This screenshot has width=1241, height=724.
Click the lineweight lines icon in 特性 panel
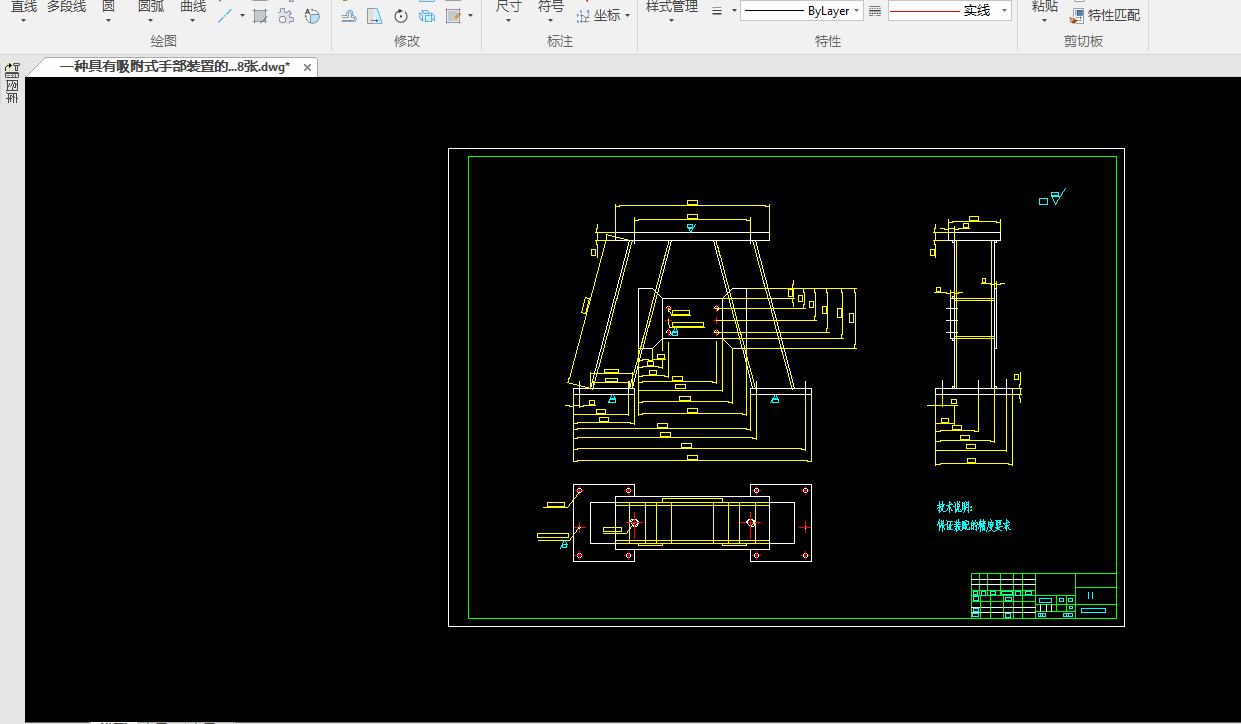click(x=716, y=11)
